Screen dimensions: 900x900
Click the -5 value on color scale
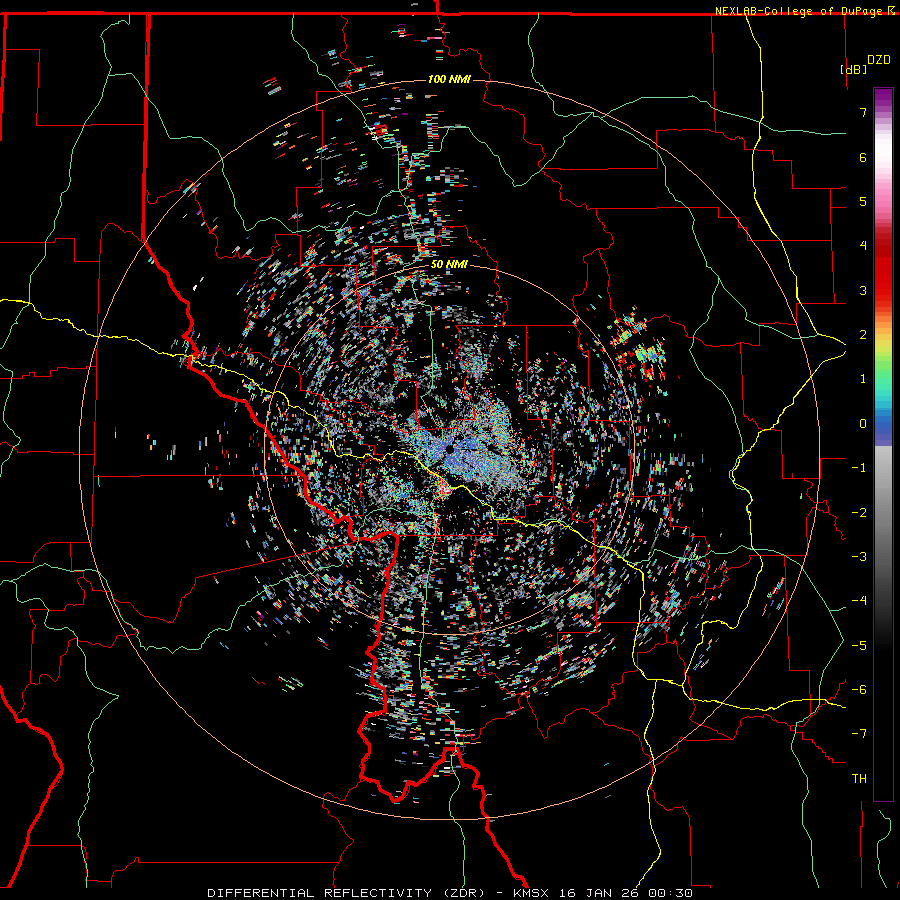coord(859,646)
